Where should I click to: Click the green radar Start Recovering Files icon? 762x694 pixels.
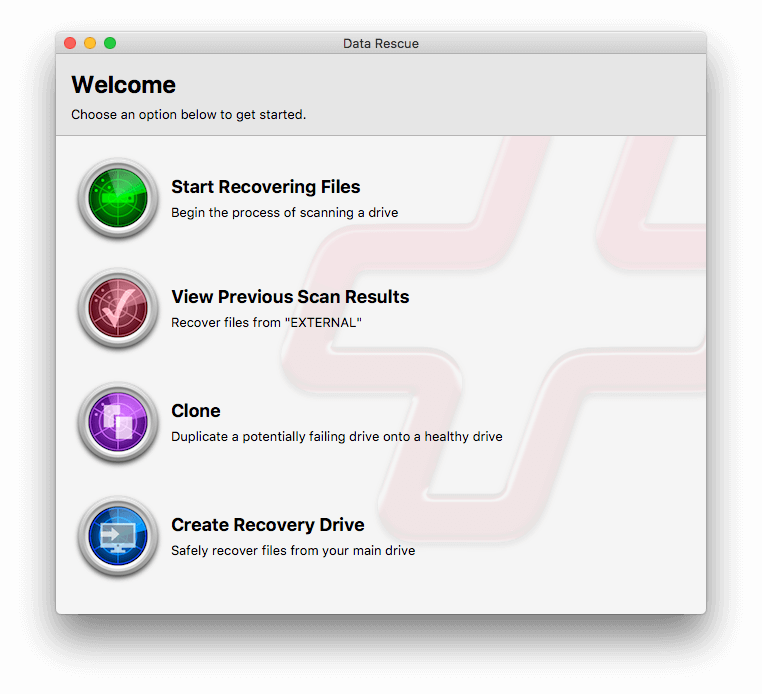coord(118,198)
